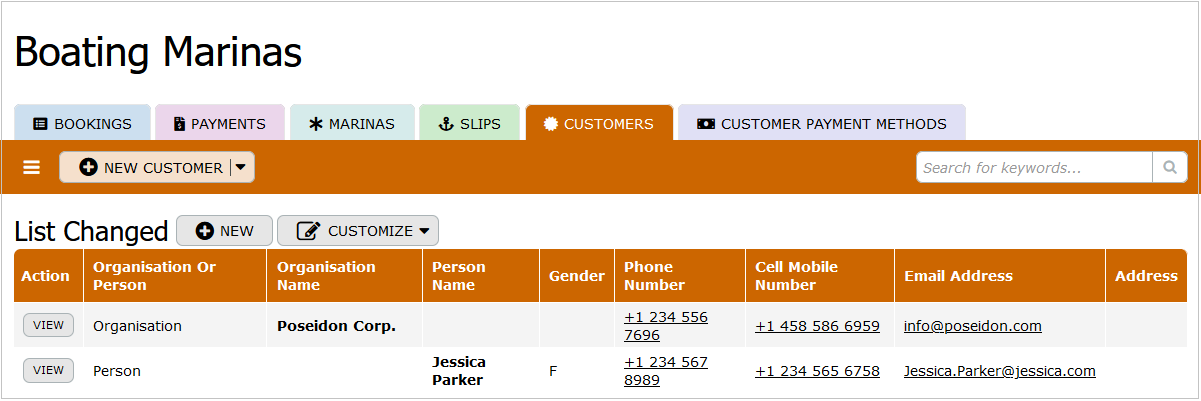Click the New button beside List Changed
Viewport: 1201px width, 401px height.
pyautogui.click(x=225, y=231)
